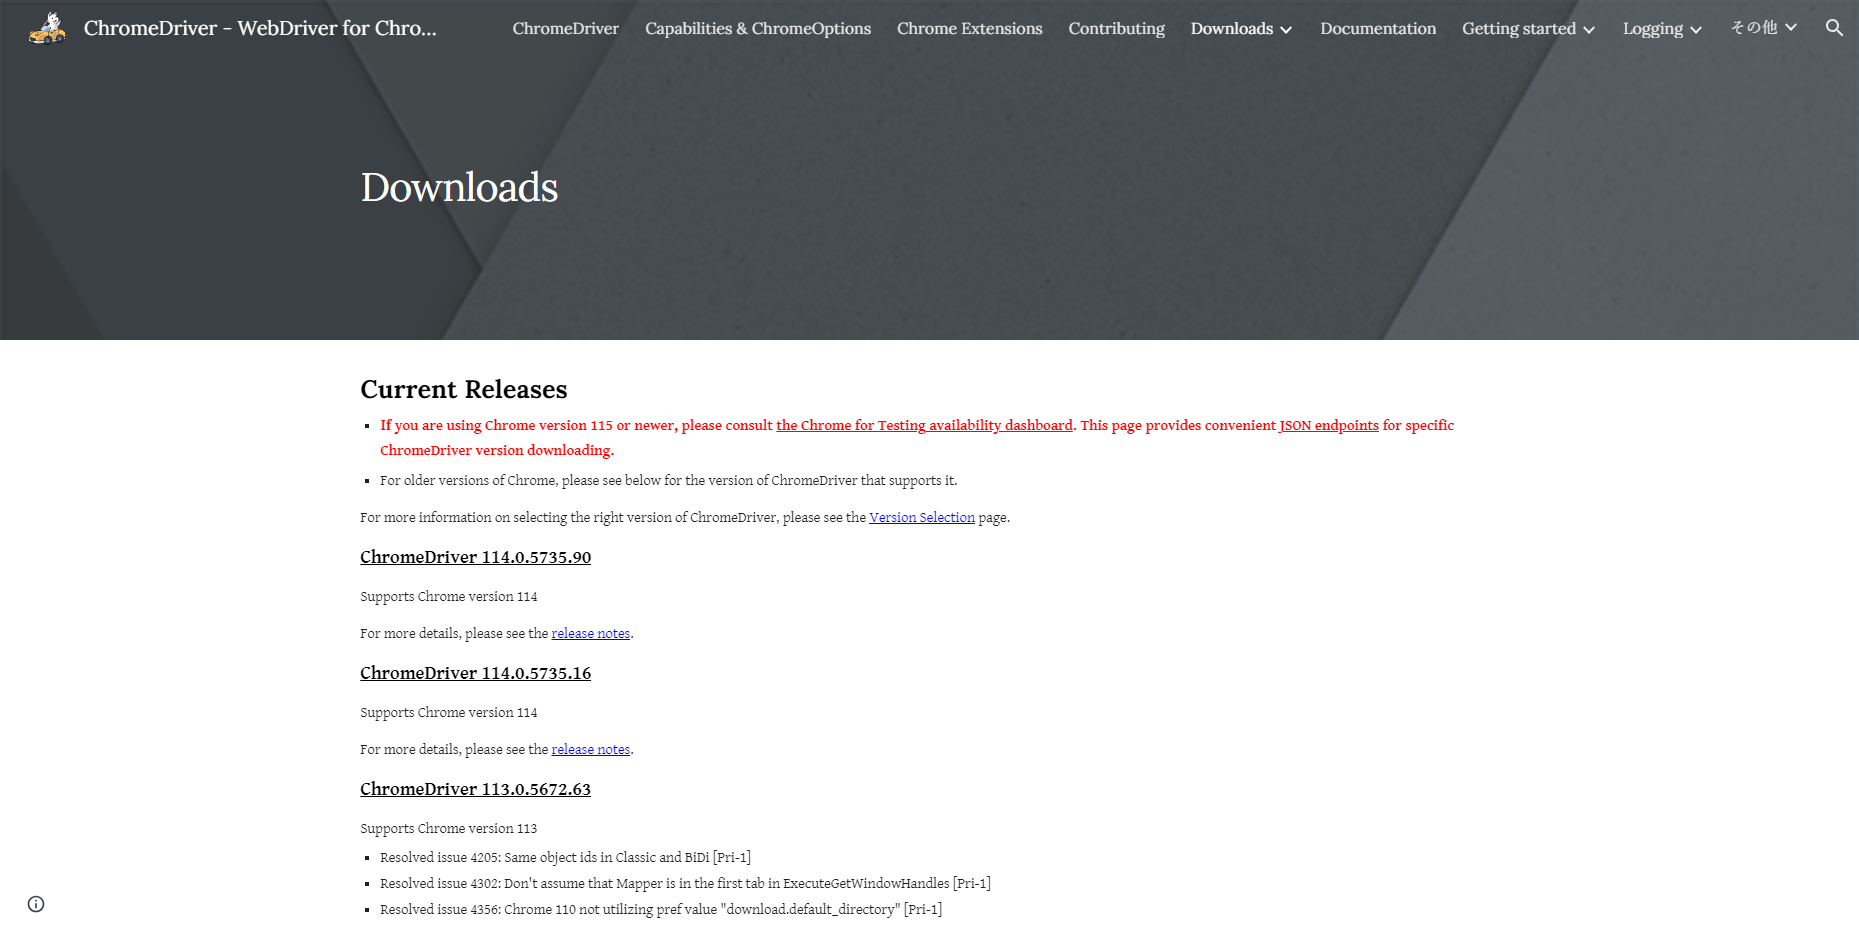Click release notes under ChromeDriver 114.0.5735.90

tap(590, 633)
